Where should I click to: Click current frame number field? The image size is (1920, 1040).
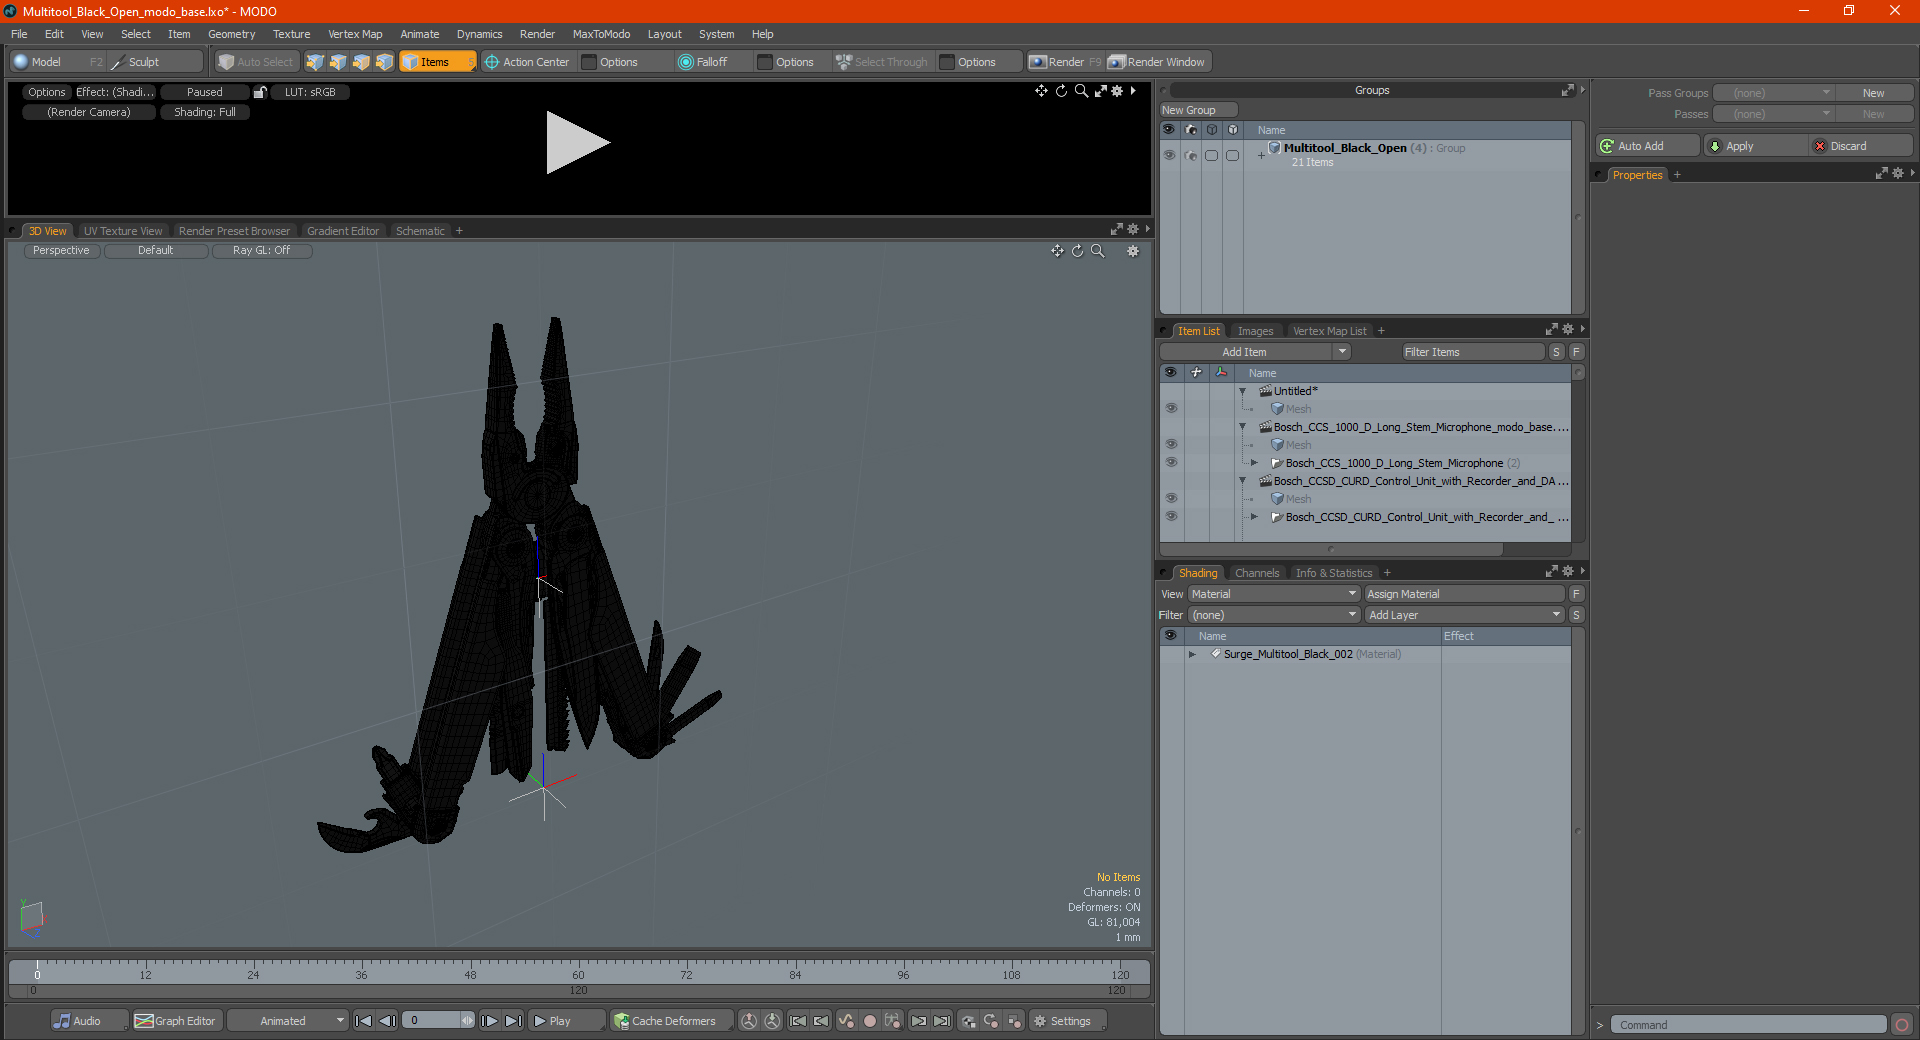coord(433,1021)
